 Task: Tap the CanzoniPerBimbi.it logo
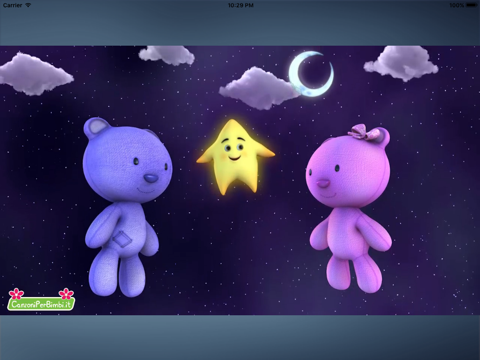[x=41, y=300]
